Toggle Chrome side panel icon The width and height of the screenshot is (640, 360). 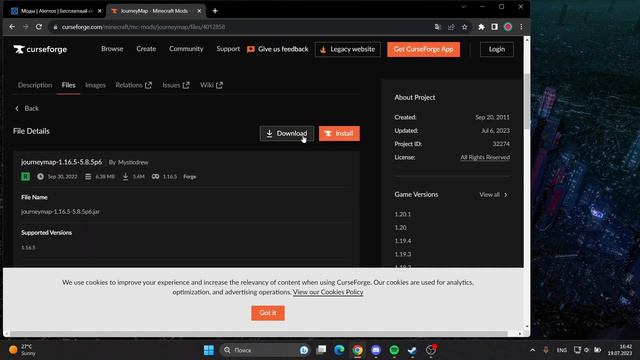(494, 27)
